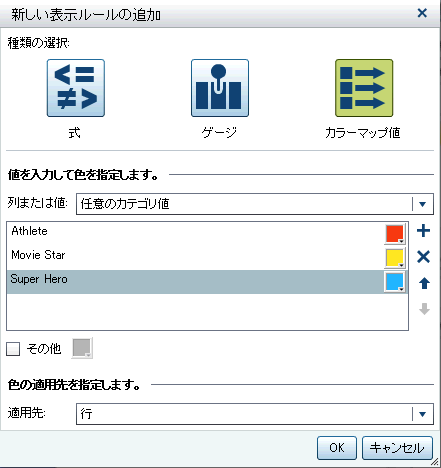Enable the その他 checkbox

pos(13,349)
